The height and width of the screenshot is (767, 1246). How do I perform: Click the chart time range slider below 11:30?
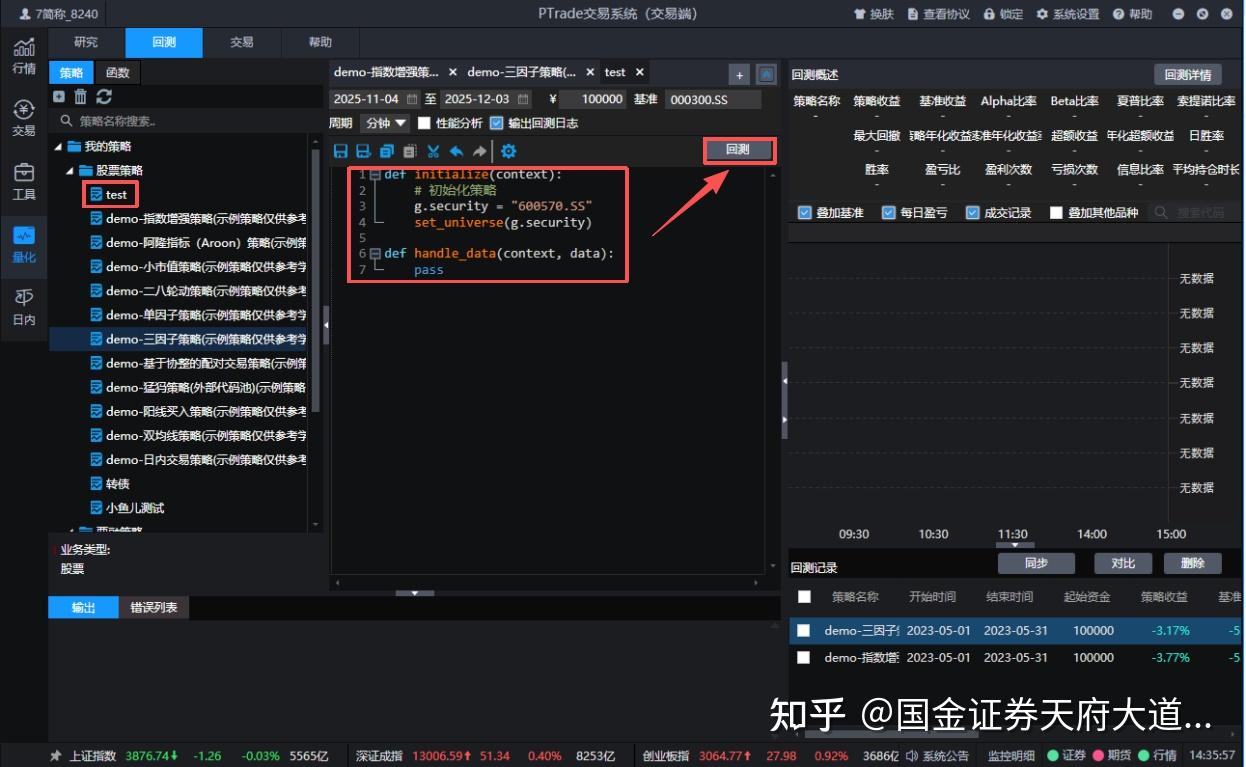click(1013, 546)
